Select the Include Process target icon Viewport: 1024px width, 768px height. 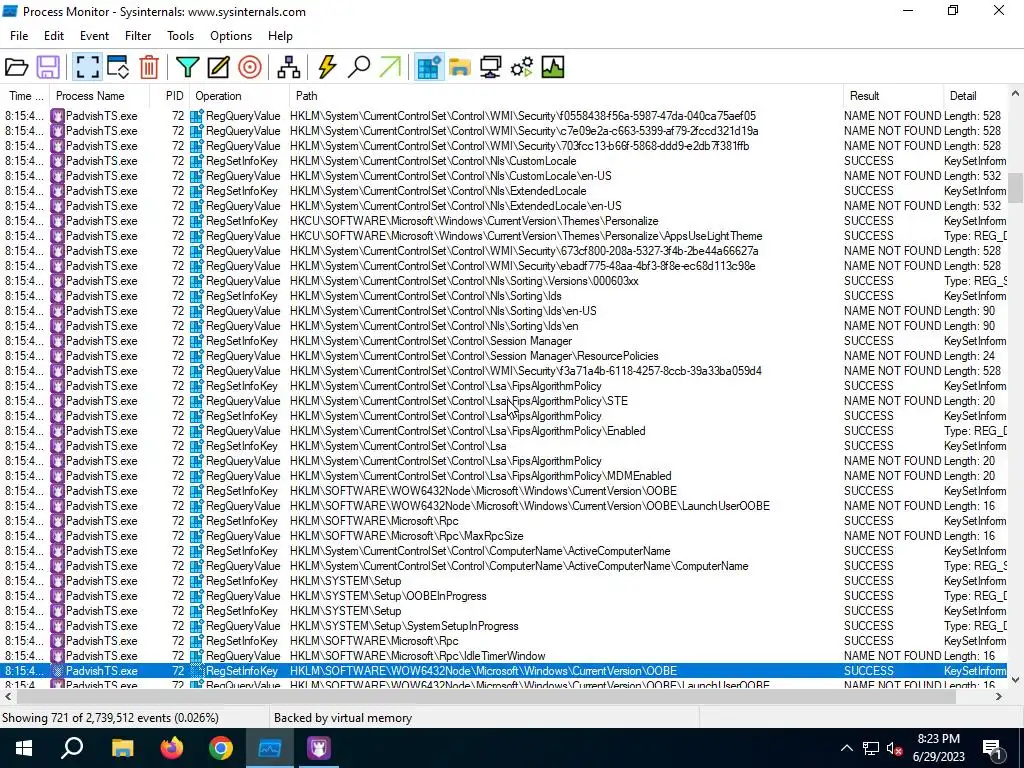[249, 67]
